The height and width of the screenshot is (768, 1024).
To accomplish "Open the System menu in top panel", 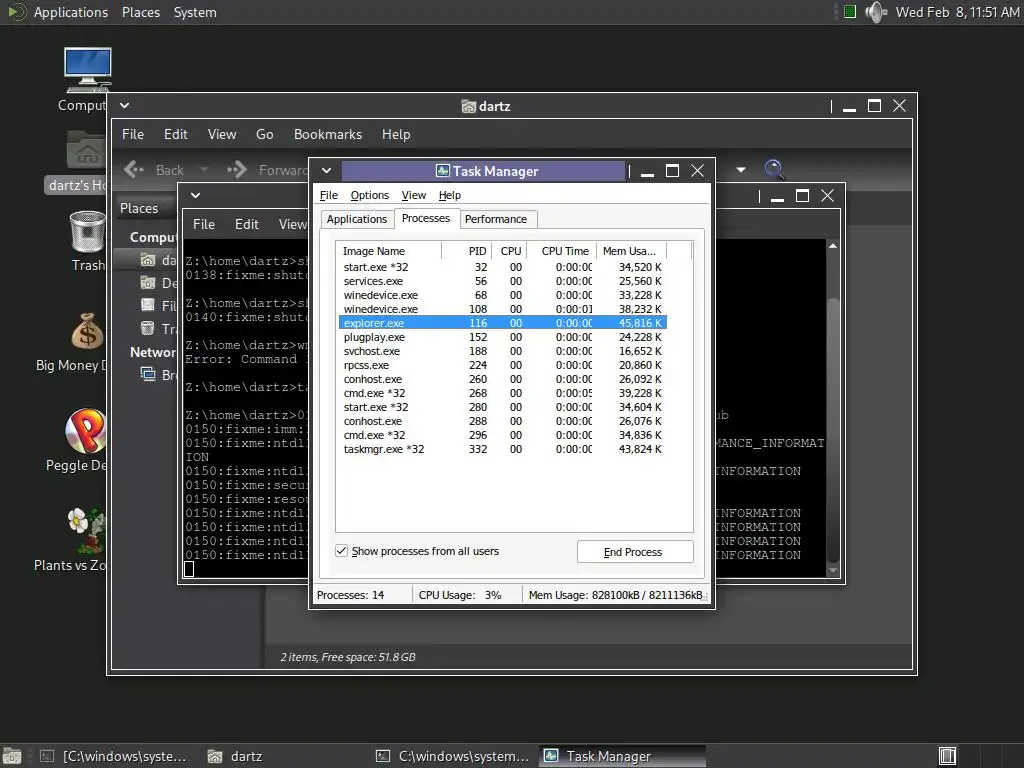I will (195, 12).
